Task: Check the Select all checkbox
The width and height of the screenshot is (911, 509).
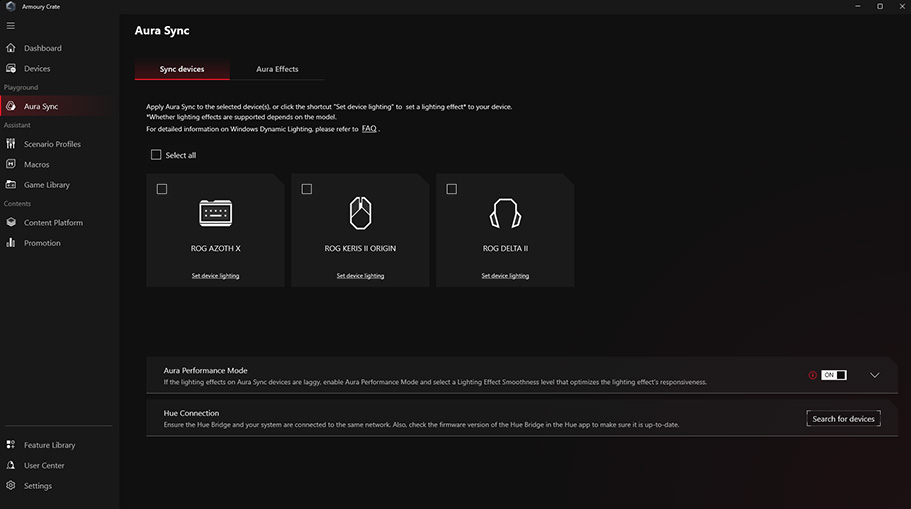Action: (x=156, y=155)
